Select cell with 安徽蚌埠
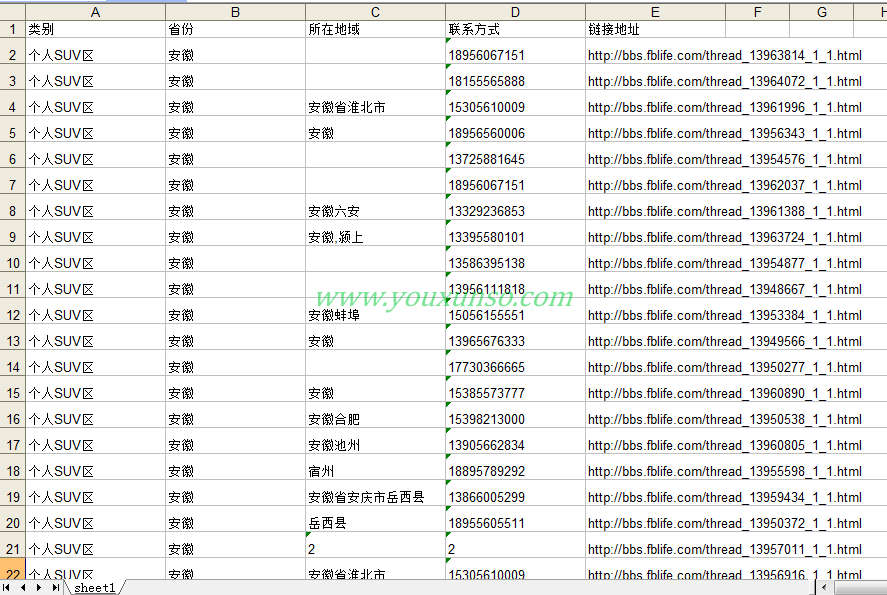The width and height of the screenshot is (887, 595). (375, 315)
